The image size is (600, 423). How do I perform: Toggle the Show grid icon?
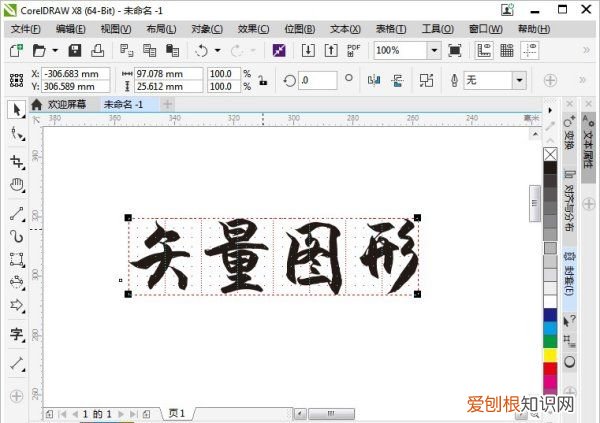(507, 51)
